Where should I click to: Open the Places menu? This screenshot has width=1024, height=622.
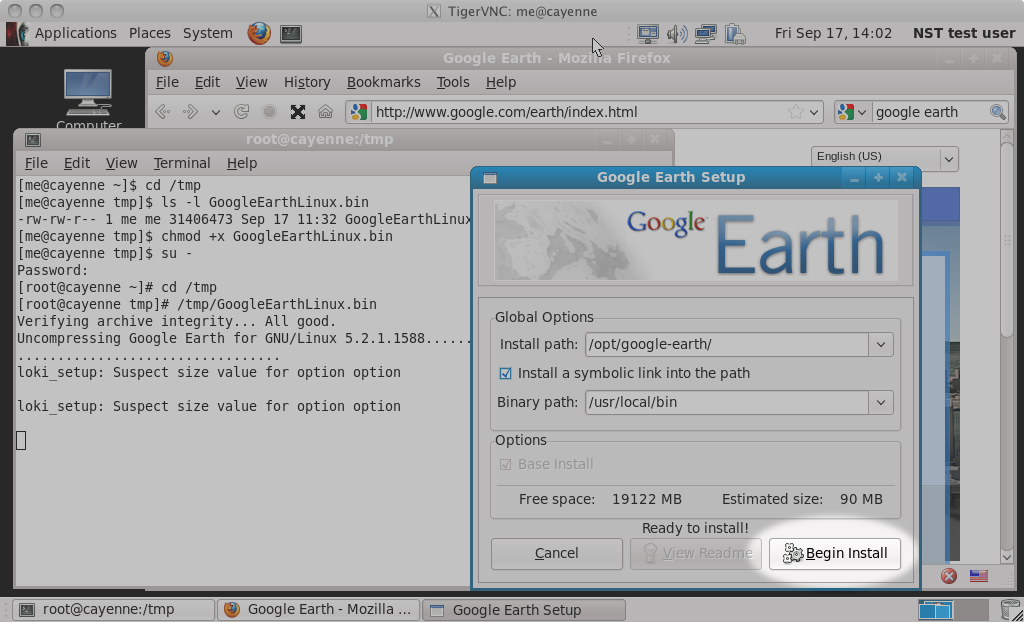click(150, 33)
